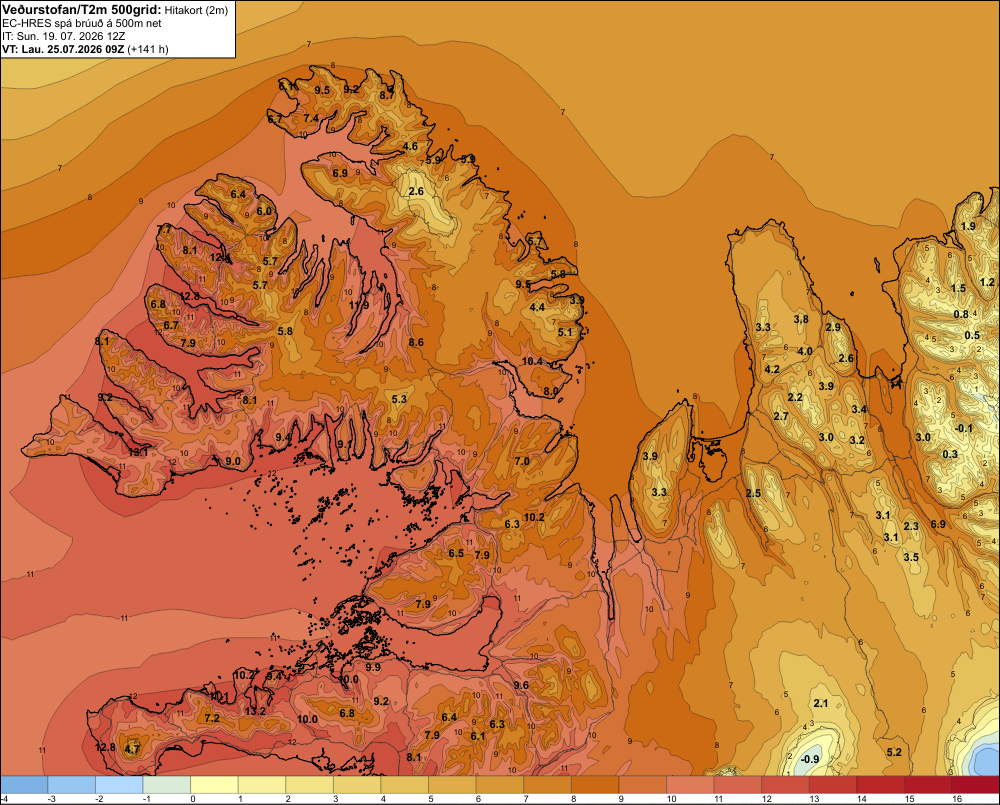Select the 7.0 temperature value
Image resolution: width=1000 pixels, height=805 pixels.
coord(522,461)
